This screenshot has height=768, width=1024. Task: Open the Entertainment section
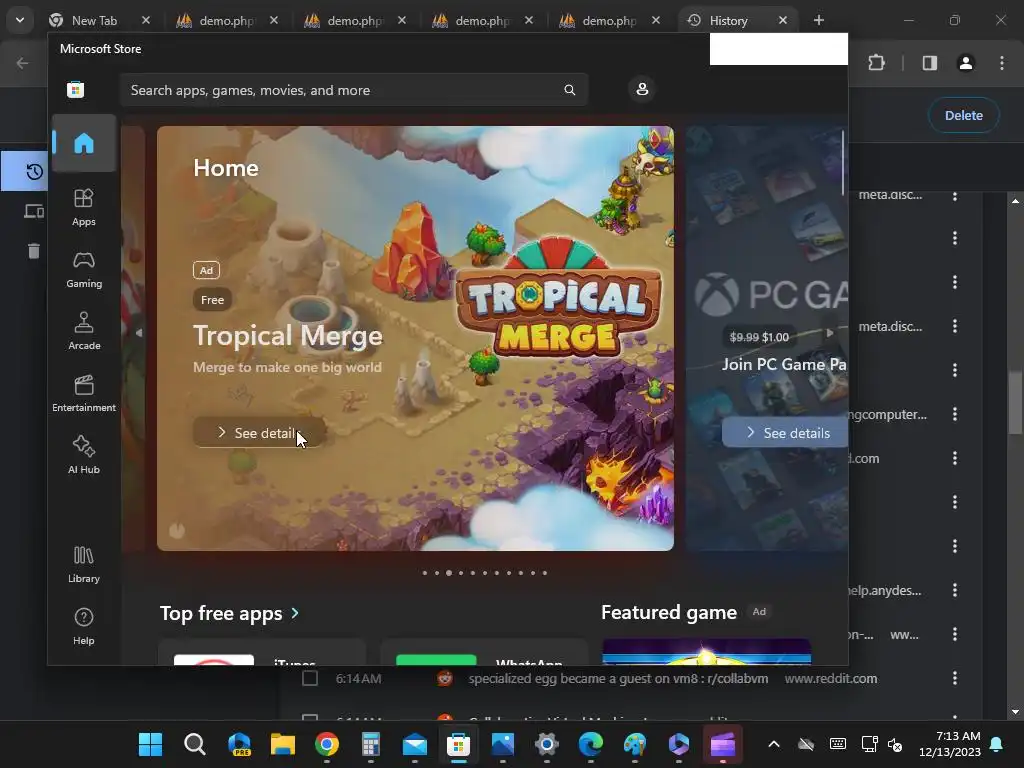coord(84,393)
